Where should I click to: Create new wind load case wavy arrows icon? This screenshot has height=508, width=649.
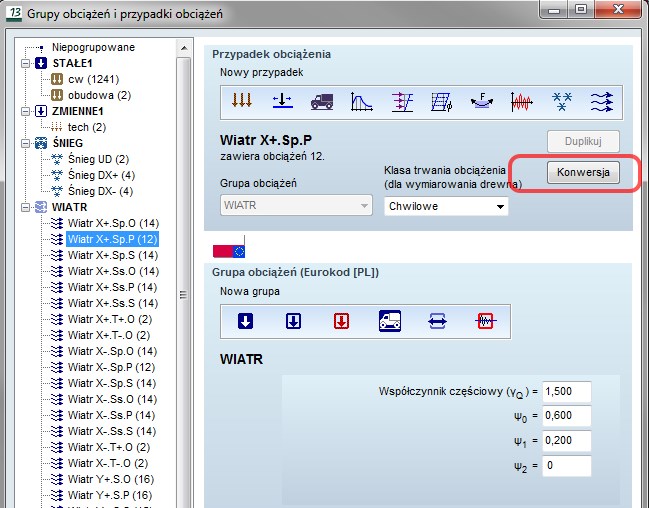coord(599,100)
